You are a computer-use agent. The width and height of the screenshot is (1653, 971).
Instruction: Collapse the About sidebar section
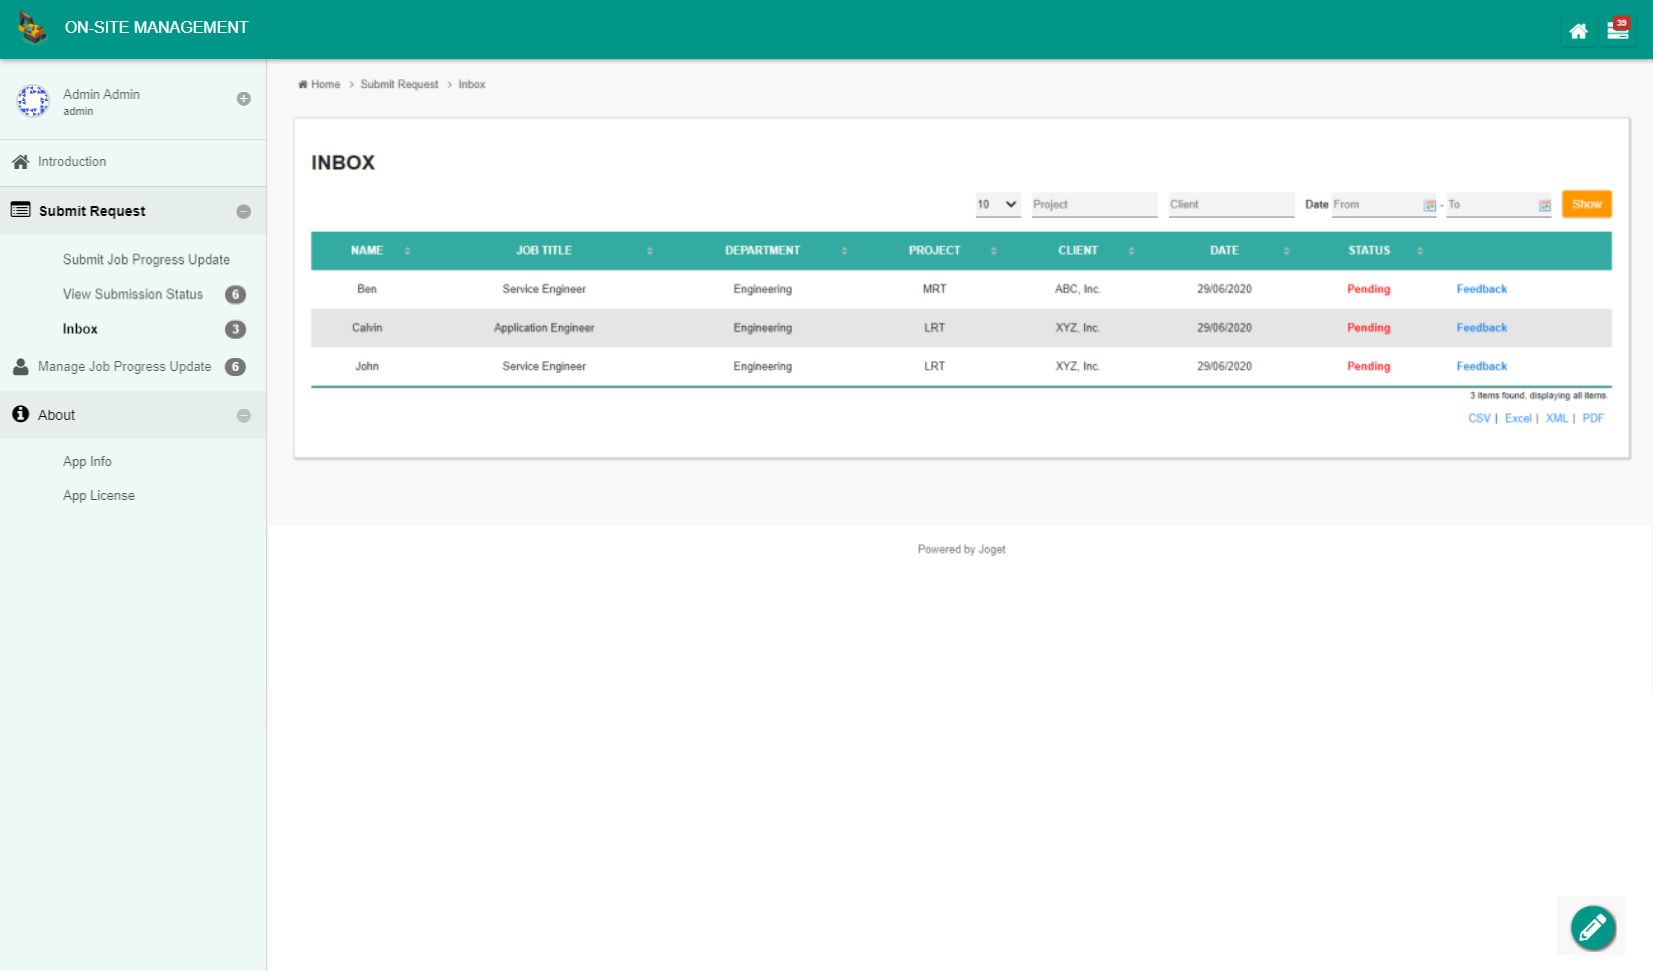pos(243,414)
